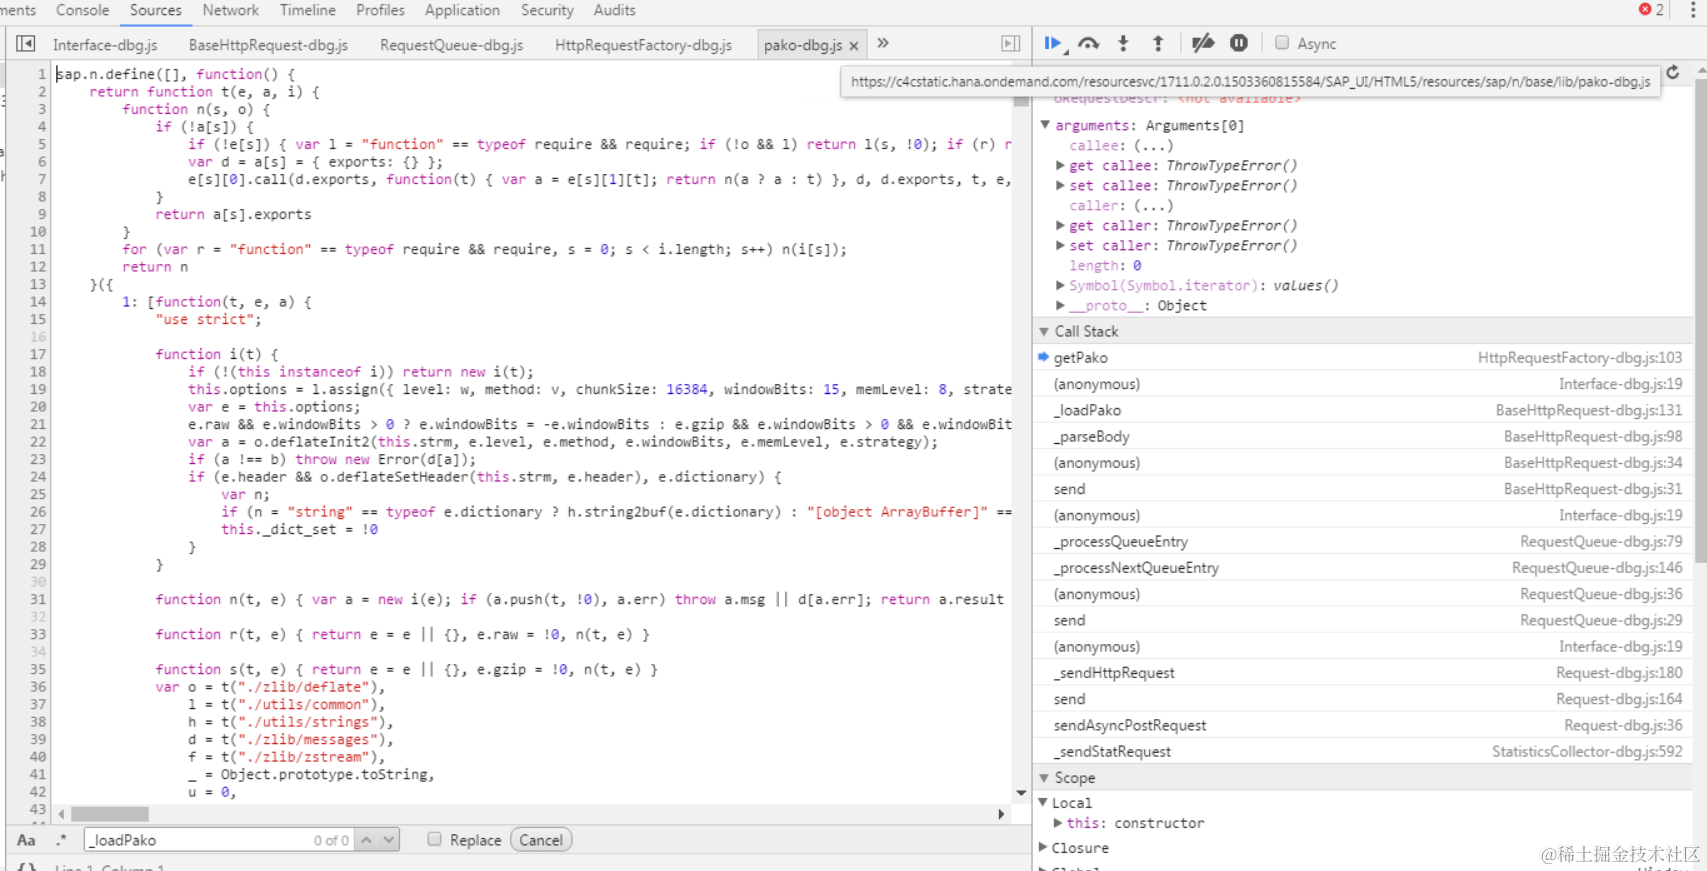Image resolution: width=1707 pixels, height=871 pixels.
Task: Toggle regular expression search
Action: coord(61,840)
